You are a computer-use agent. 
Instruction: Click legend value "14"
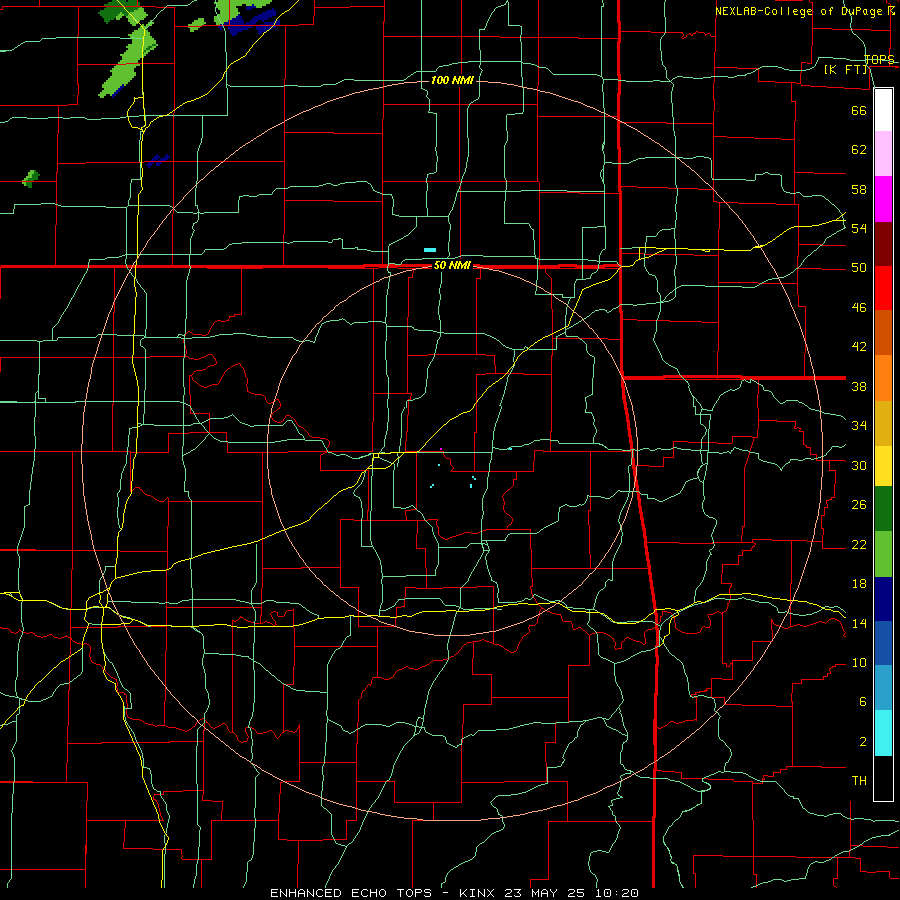tap(859, 623)
